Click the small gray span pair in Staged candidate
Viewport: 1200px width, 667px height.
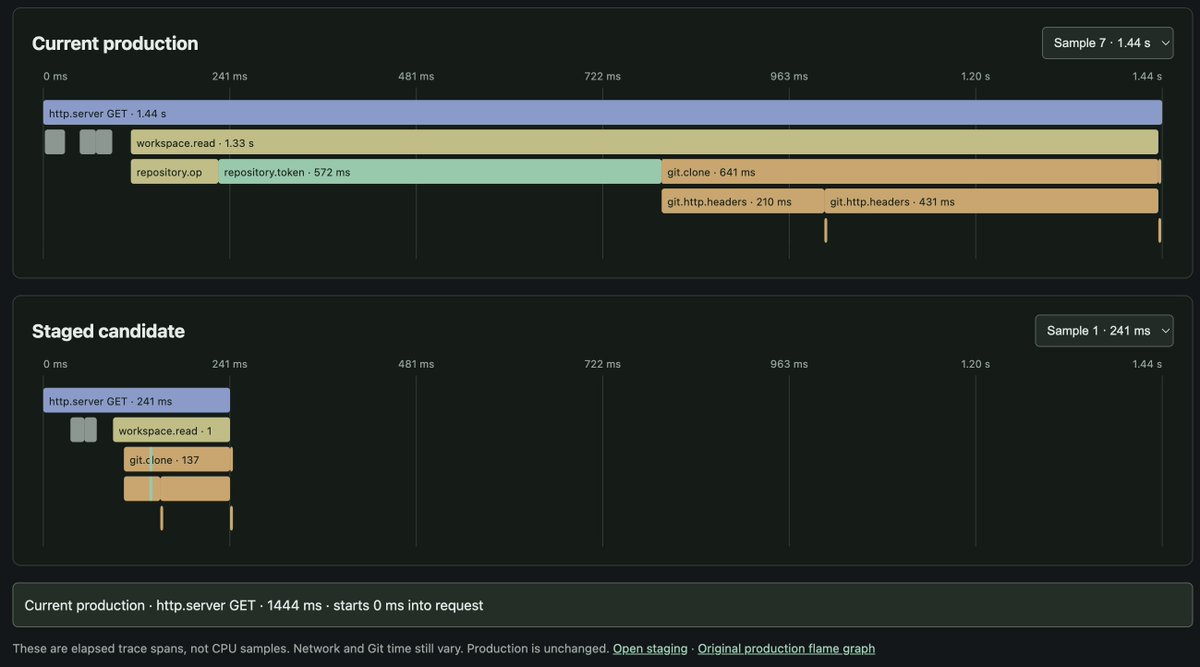(x=83, y=430)
